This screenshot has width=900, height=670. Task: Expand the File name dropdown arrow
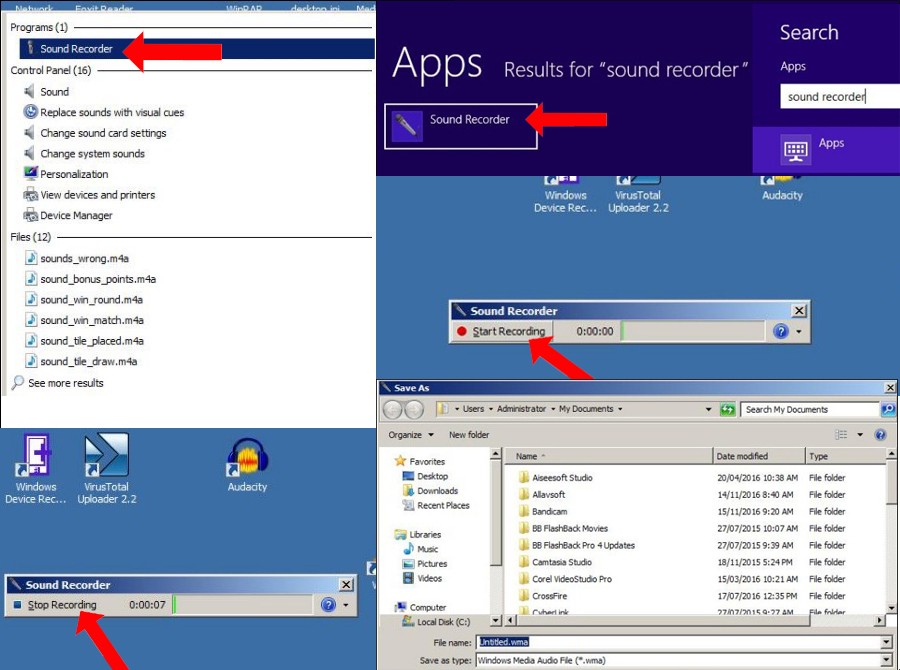tap(886, 643)
